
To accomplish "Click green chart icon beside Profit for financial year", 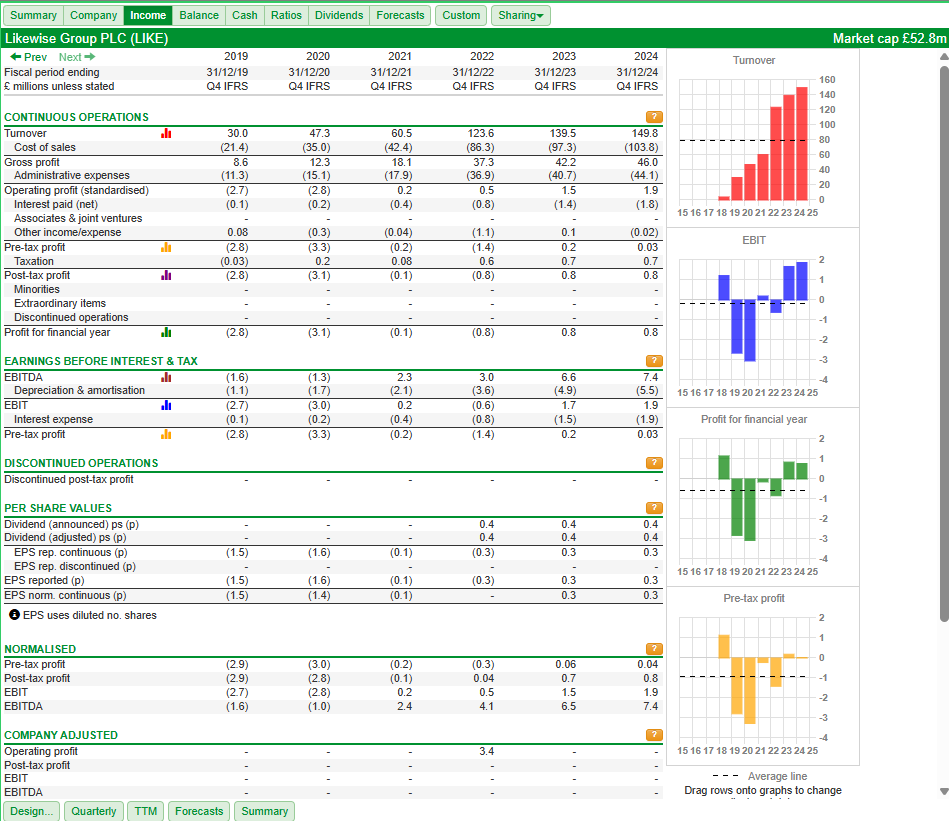I will point(166,332).
